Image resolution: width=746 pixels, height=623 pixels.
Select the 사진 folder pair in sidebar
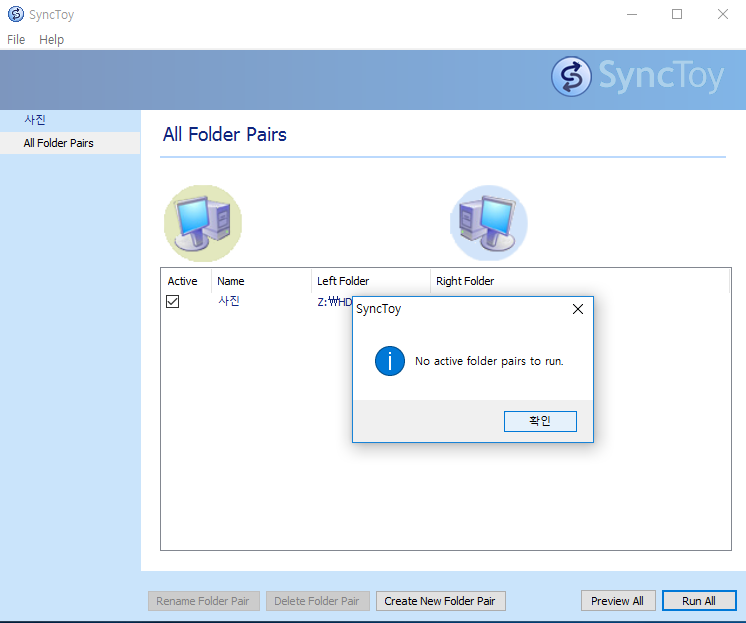click(x=70, y=120)
